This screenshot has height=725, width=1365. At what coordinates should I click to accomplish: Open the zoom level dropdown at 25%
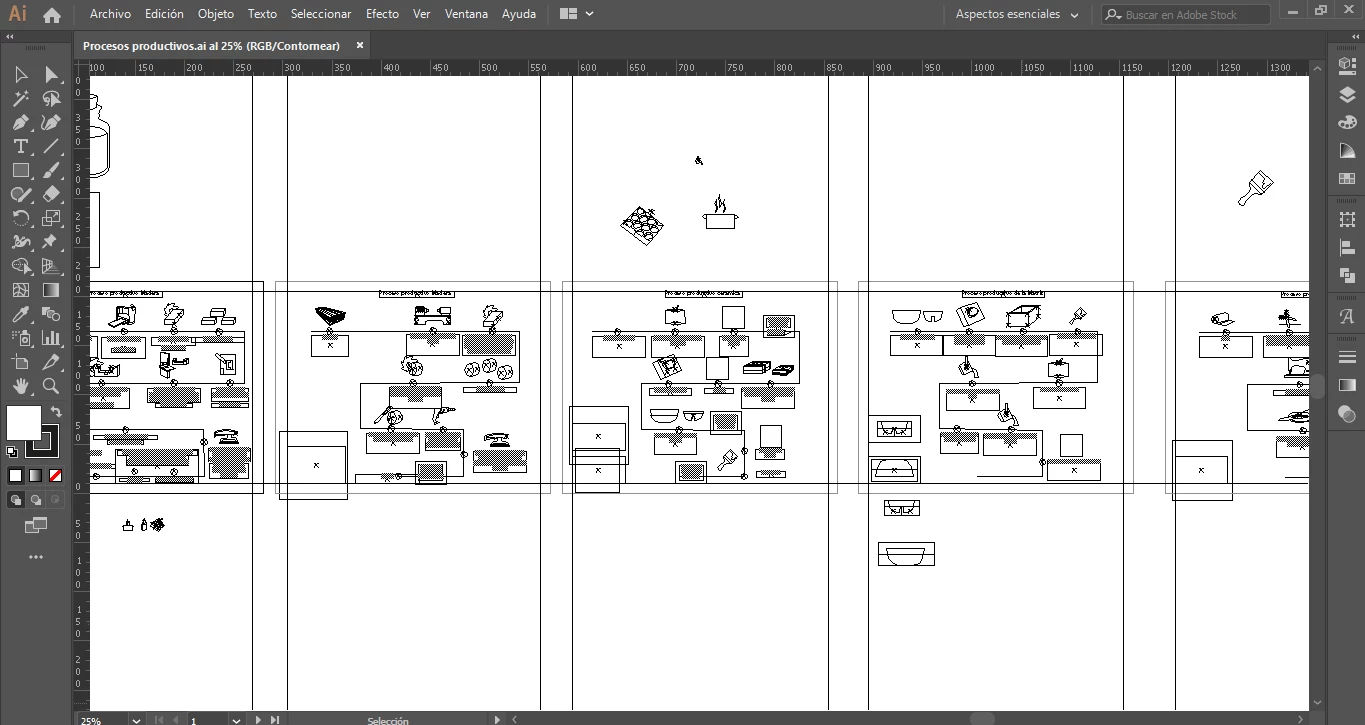[x=135, y=719]
